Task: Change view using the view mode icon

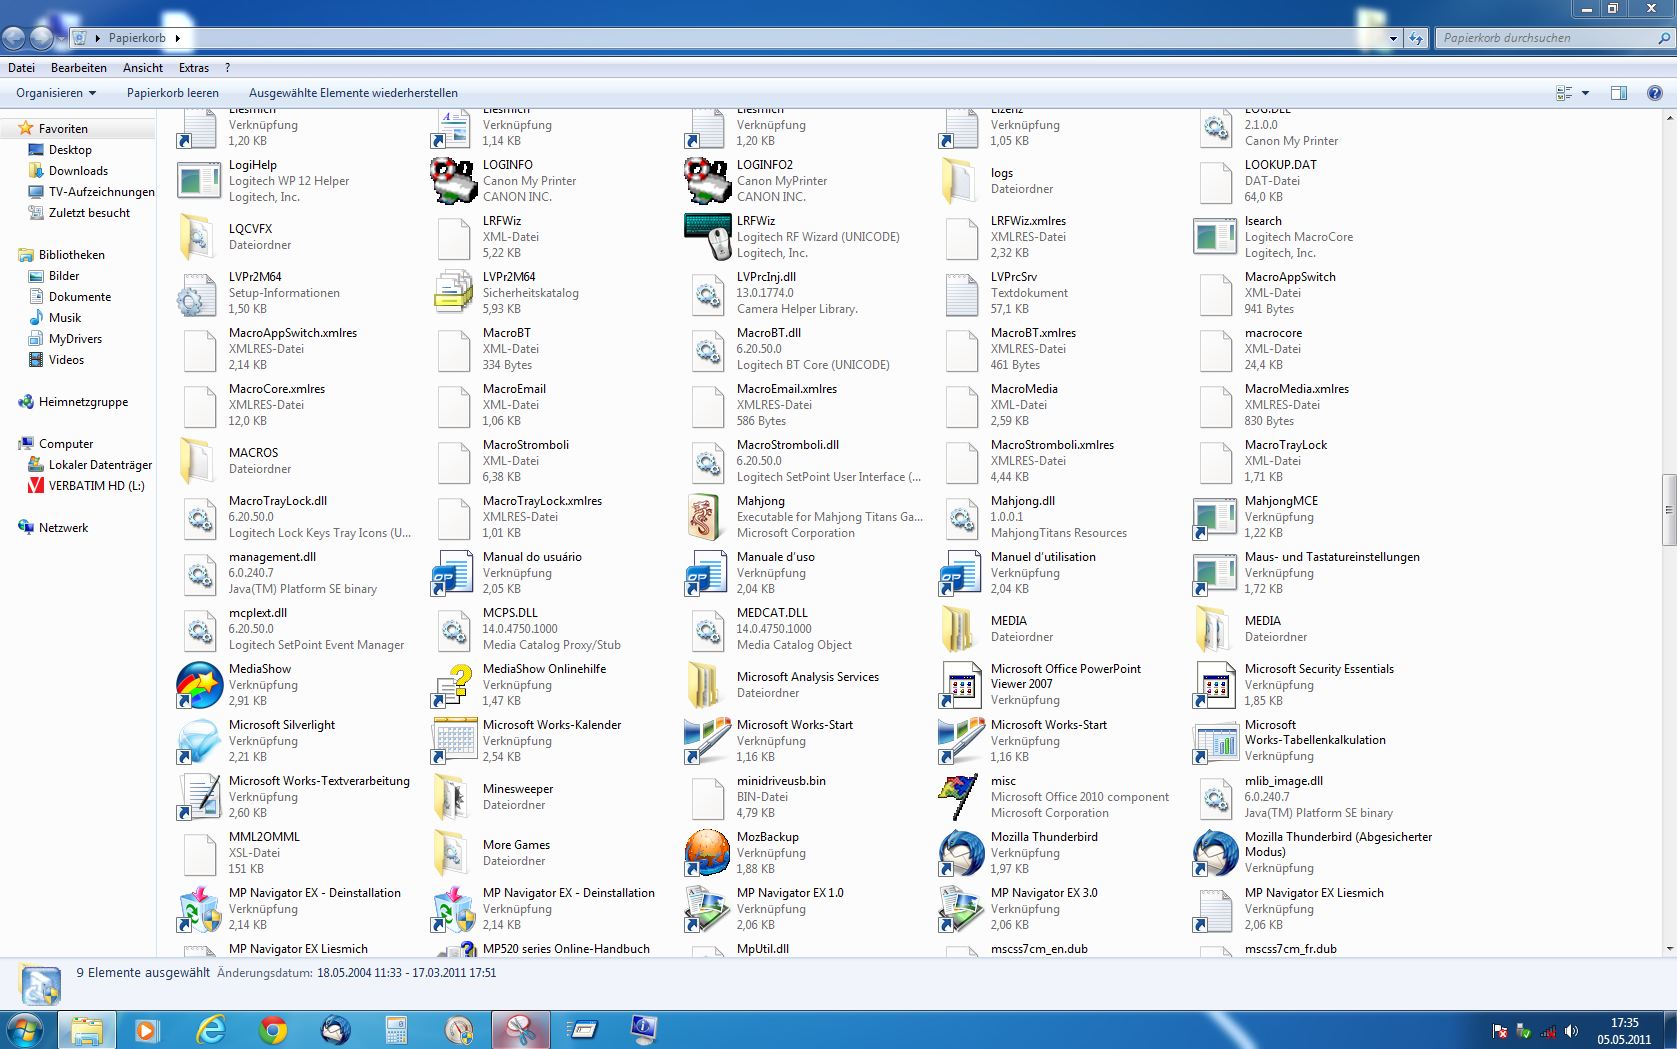Action: [x=1564, y=93]
